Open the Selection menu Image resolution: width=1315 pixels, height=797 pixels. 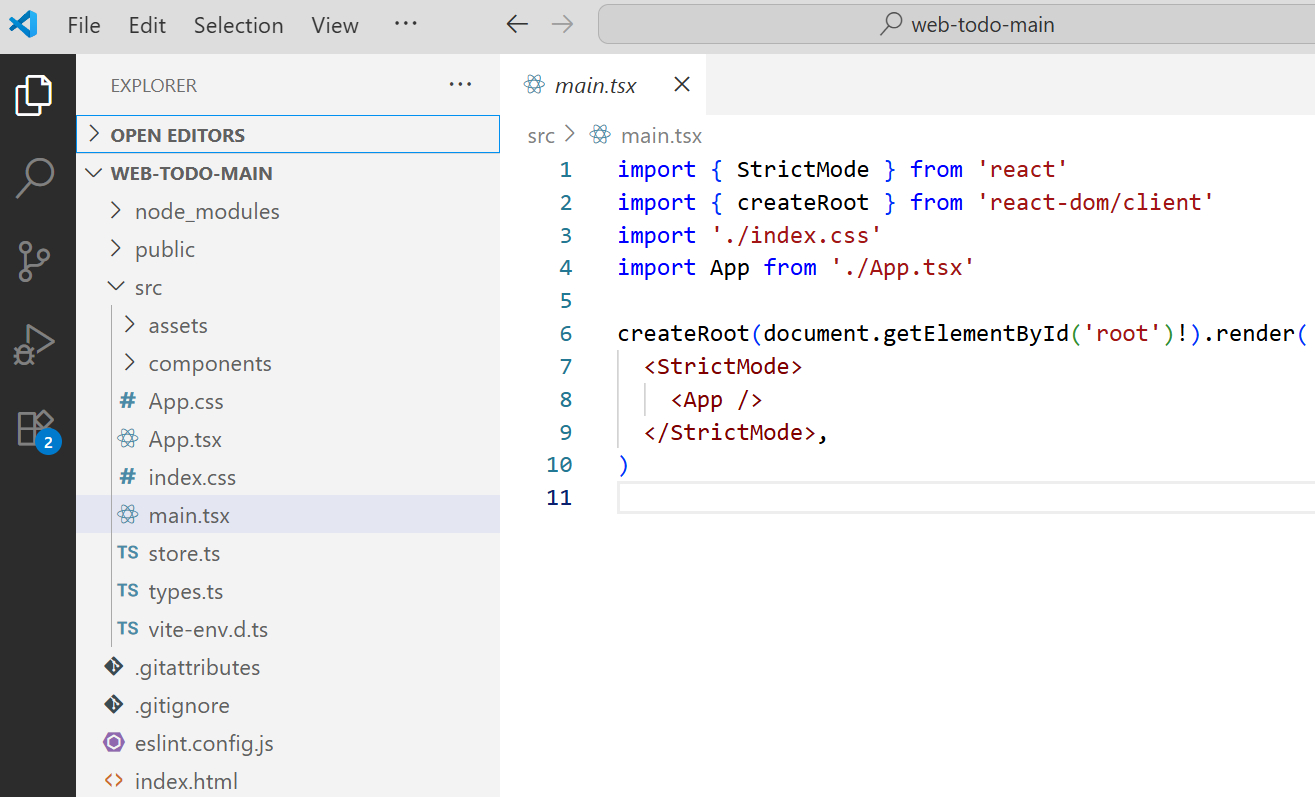238,25
